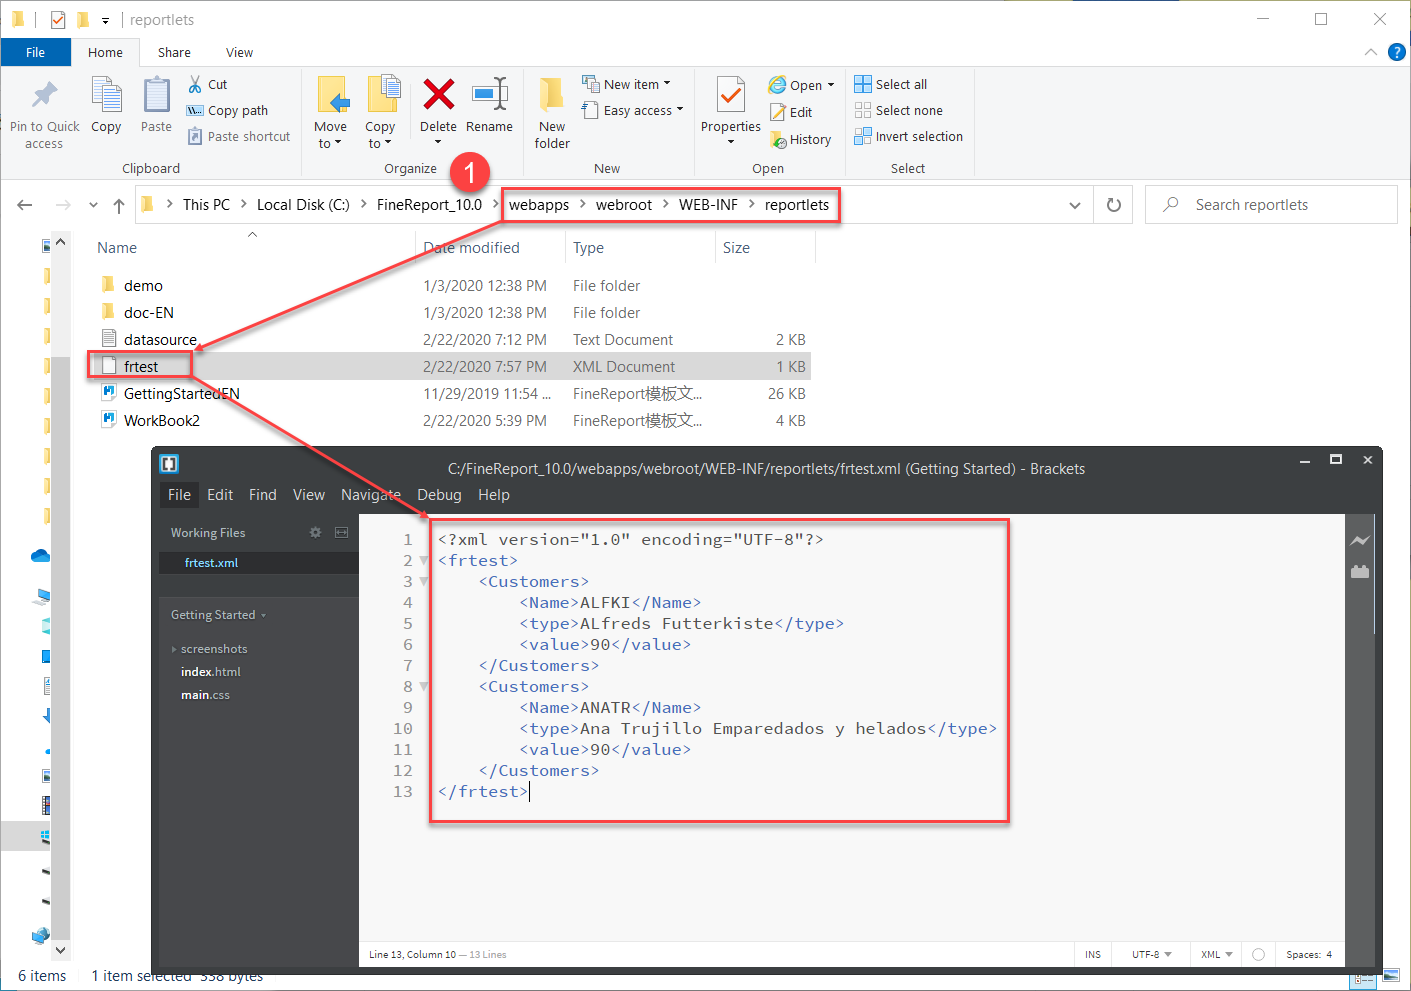Toggle insert mode via INS in status bar
This screenshot has width=1411, height=991.
click(1092, 954)
